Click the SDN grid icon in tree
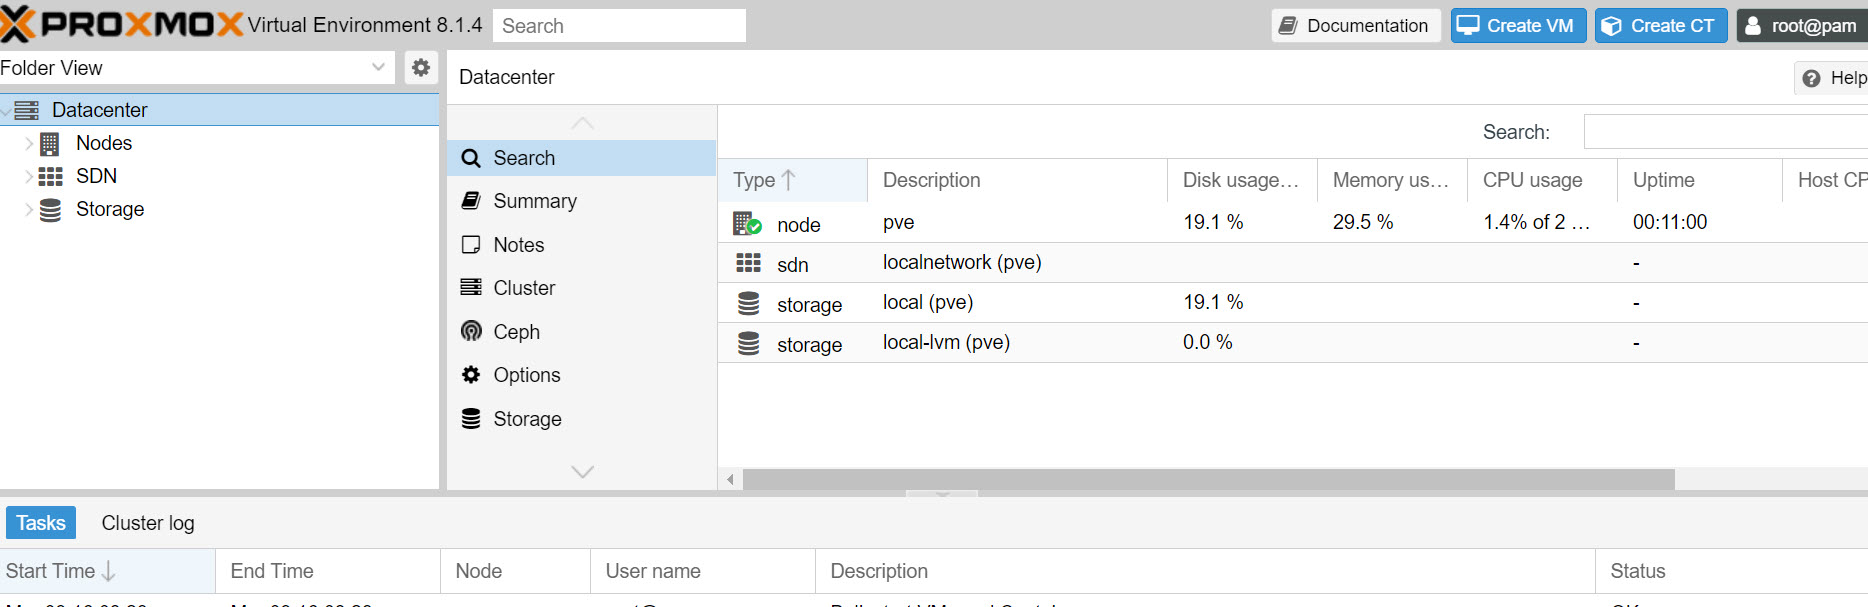 click(x=50, y=177)
